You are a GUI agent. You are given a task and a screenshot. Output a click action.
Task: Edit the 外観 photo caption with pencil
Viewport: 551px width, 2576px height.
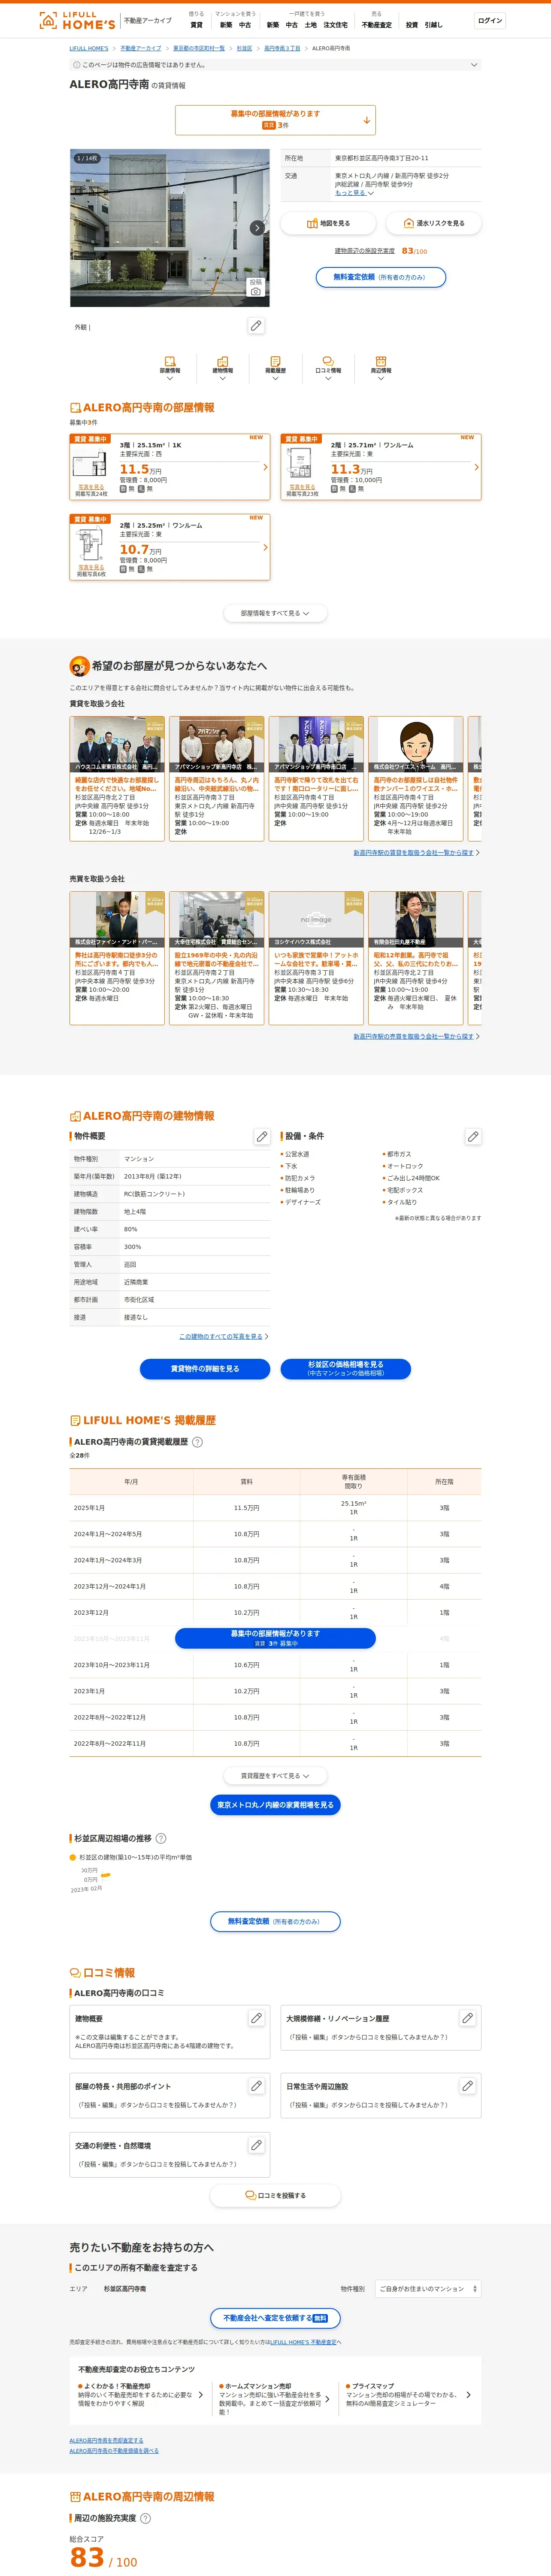(256, 326)
